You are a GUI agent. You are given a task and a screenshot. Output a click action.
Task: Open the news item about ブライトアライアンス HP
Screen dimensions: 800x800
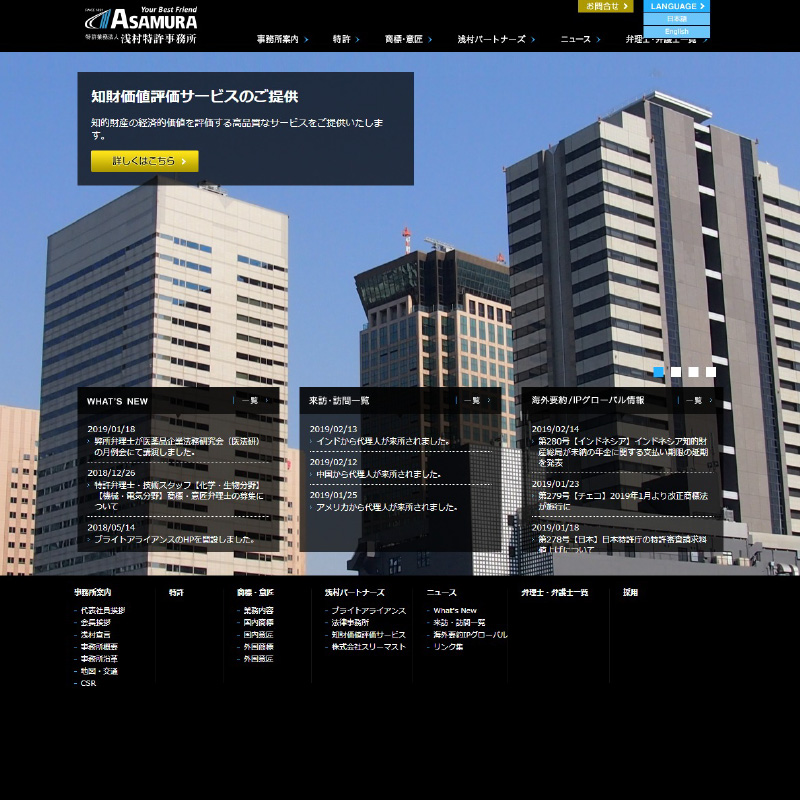point(174,540)
